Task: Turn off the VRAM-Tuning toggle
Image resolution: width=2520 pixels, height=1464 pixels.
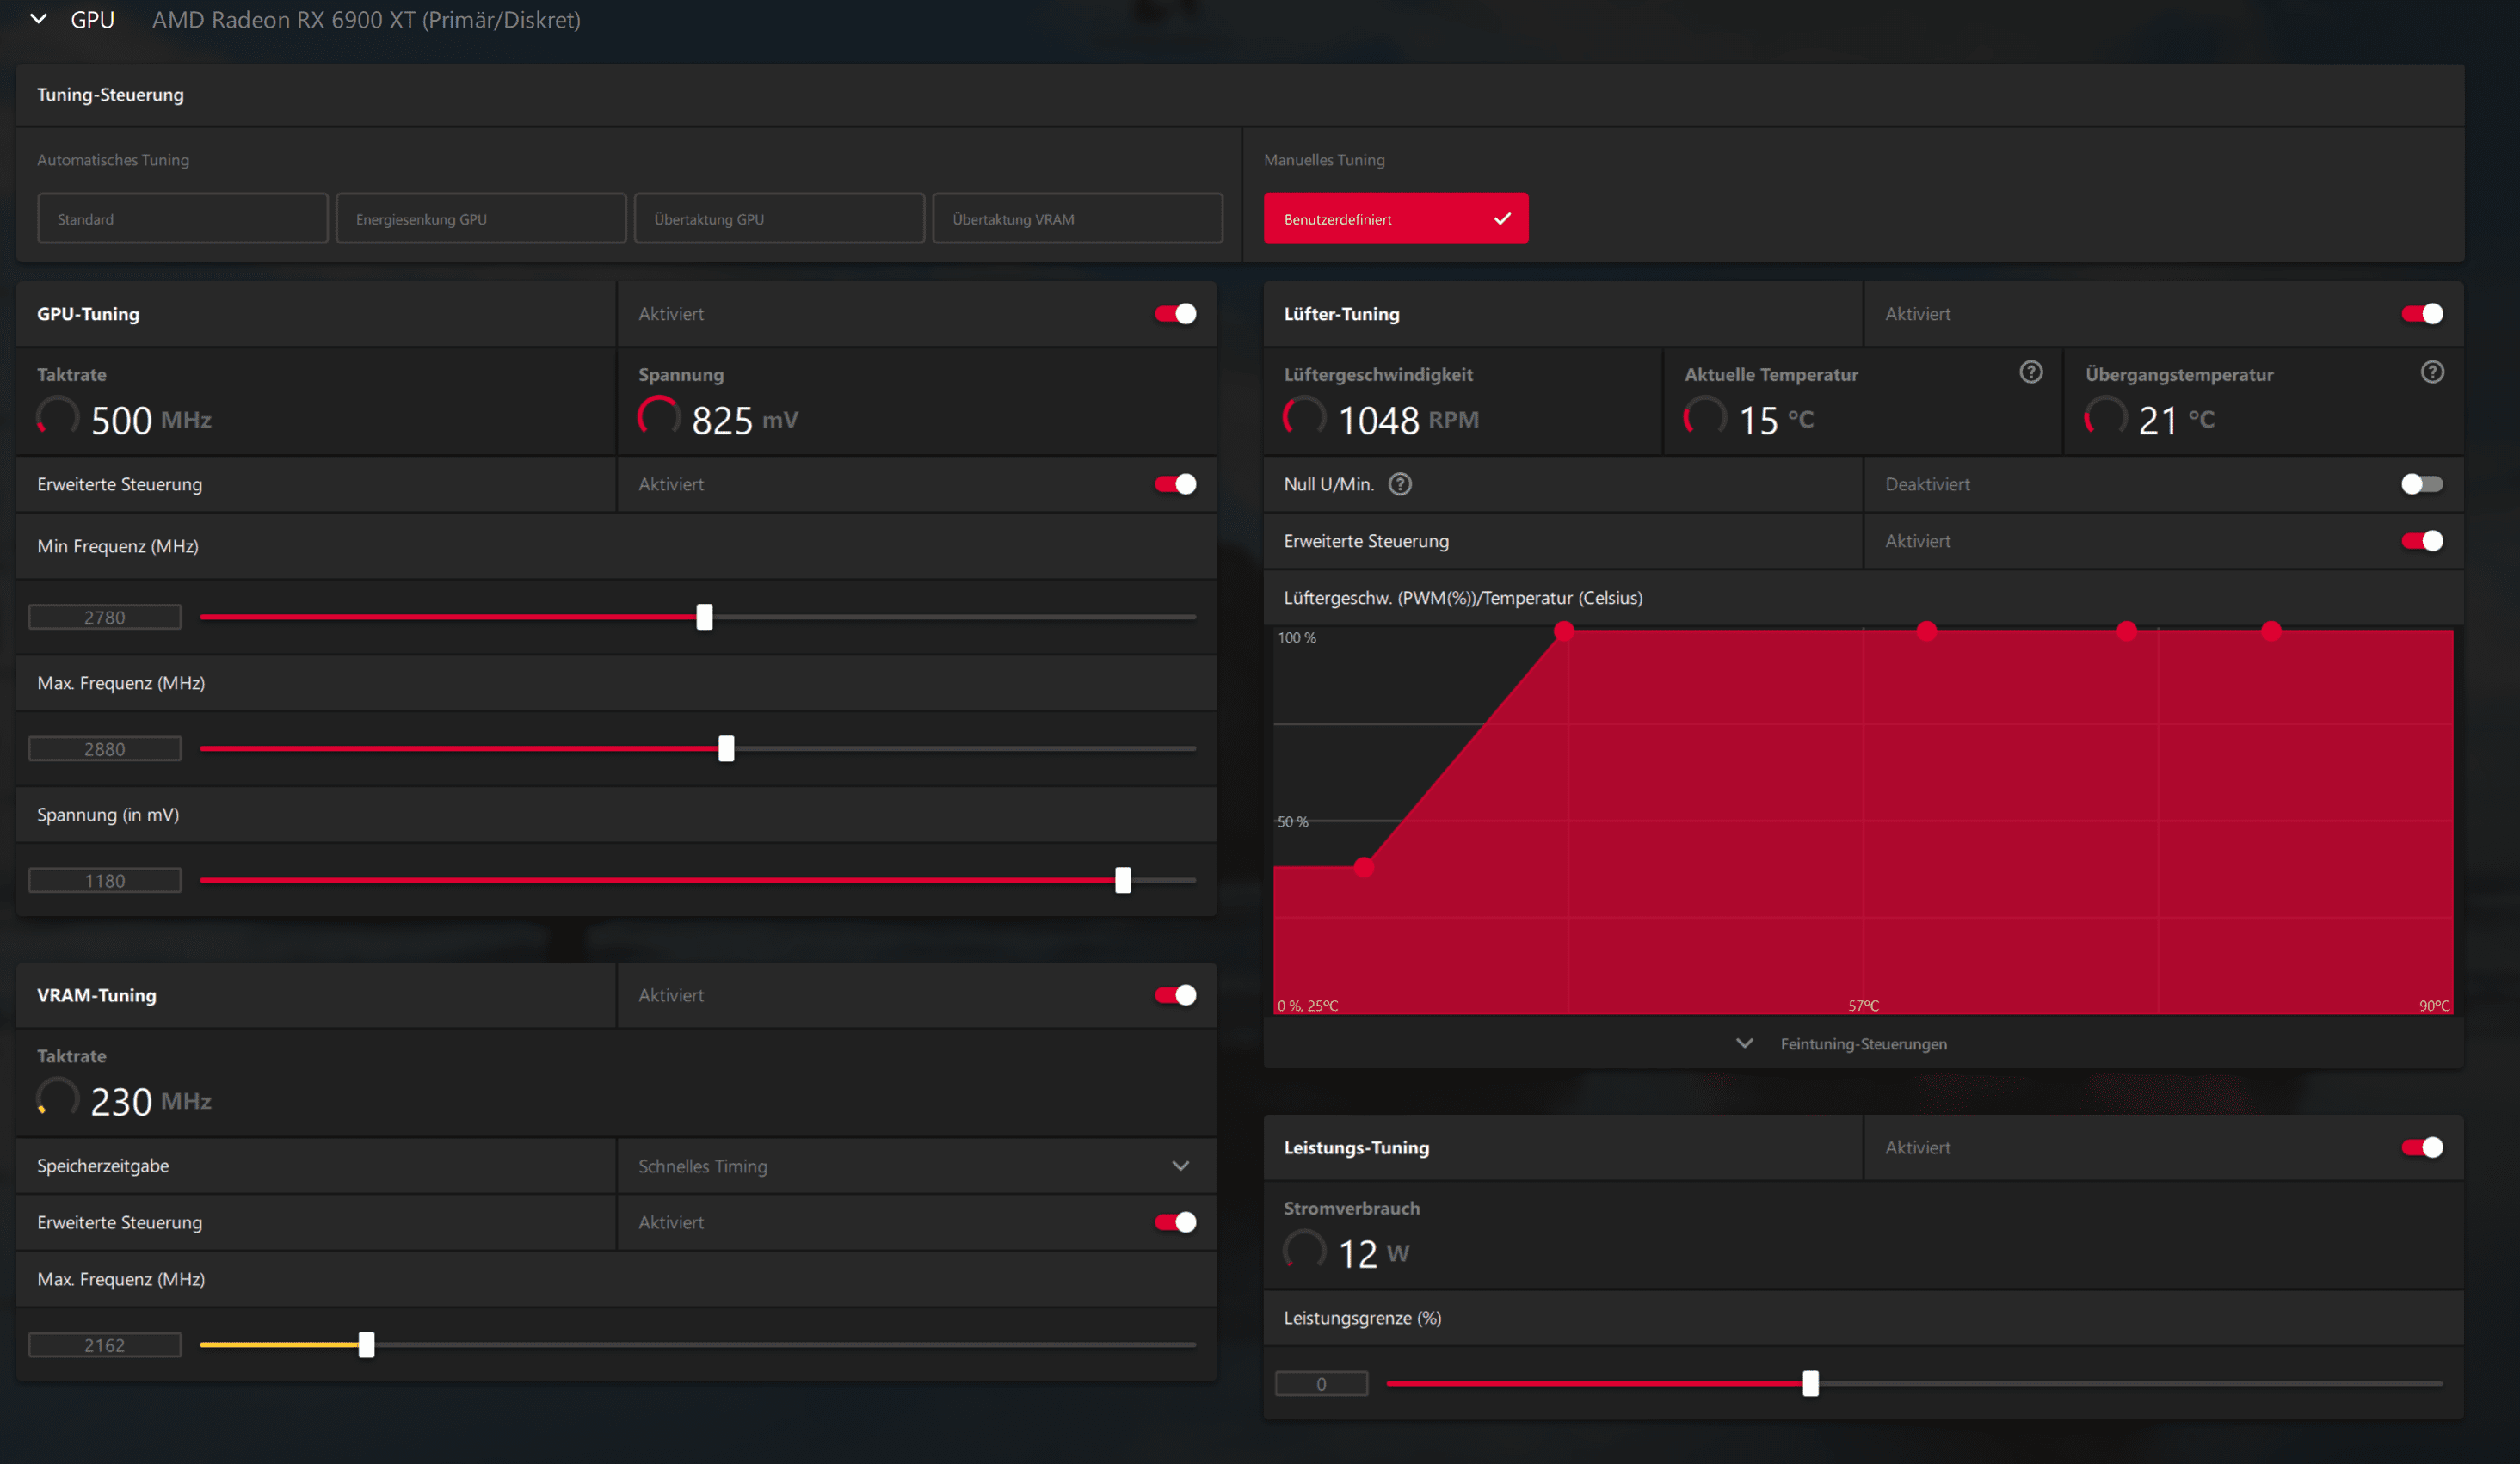Action: coord(1175,995)
